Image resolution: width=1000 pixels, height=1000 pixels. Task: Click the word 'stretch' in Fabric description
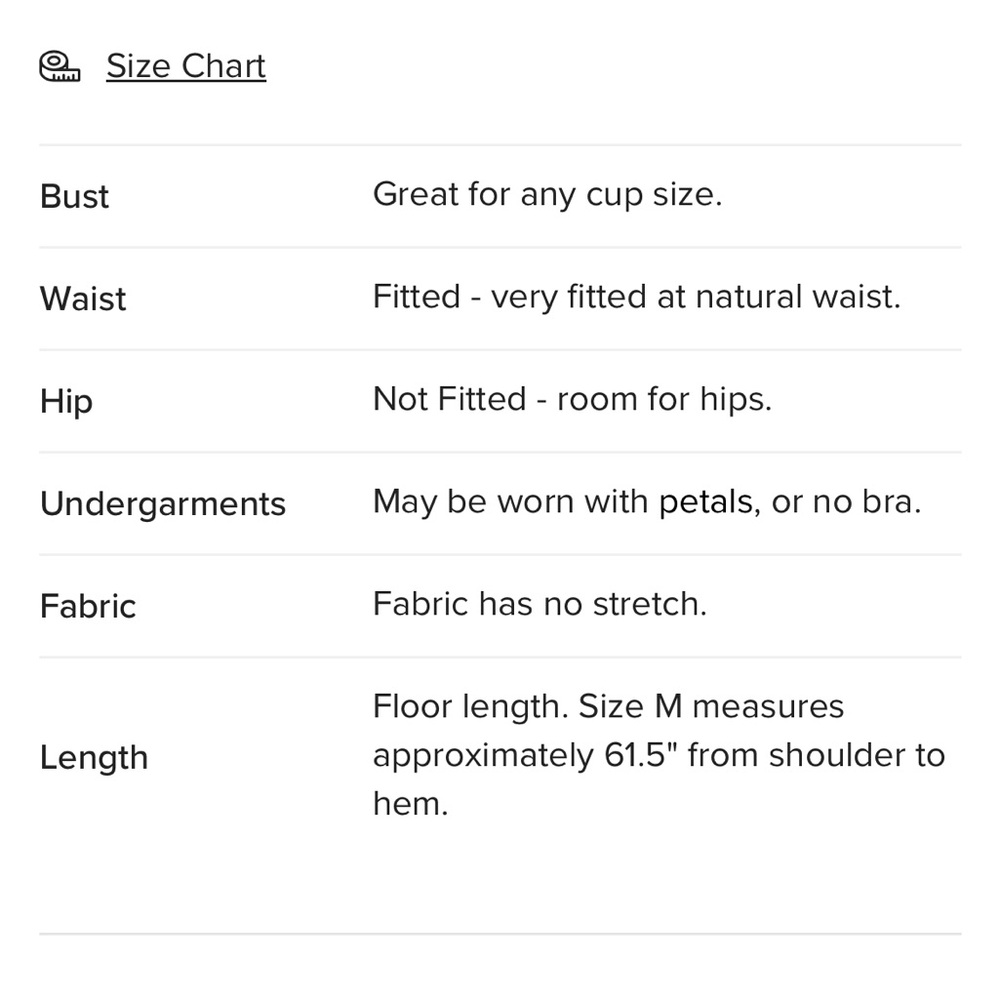click(650, 604)
